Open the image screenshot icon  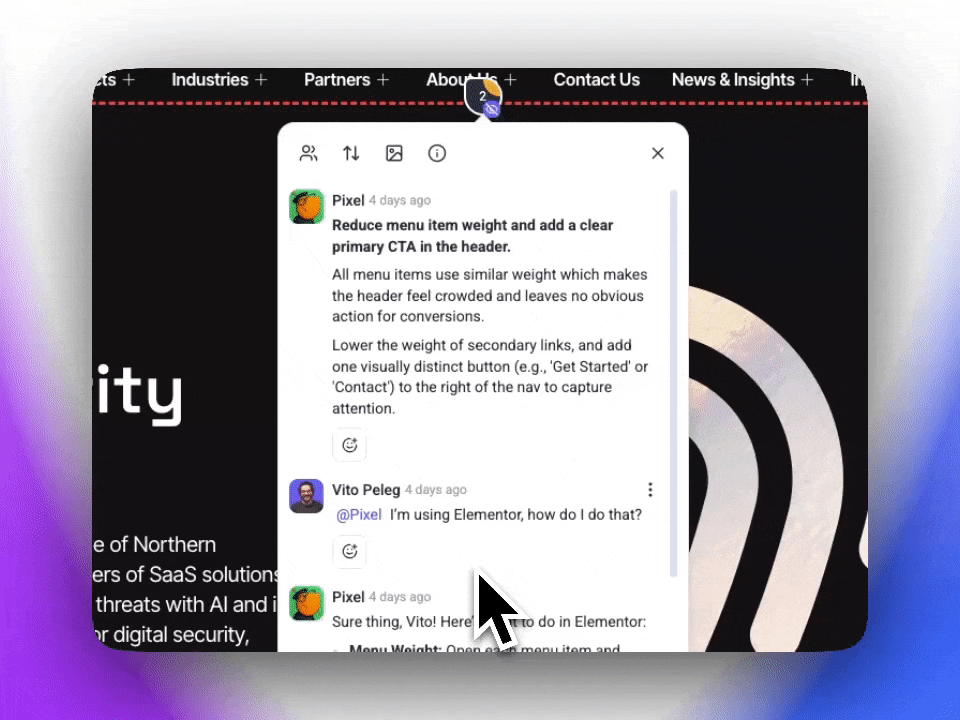tap(394, 153)
